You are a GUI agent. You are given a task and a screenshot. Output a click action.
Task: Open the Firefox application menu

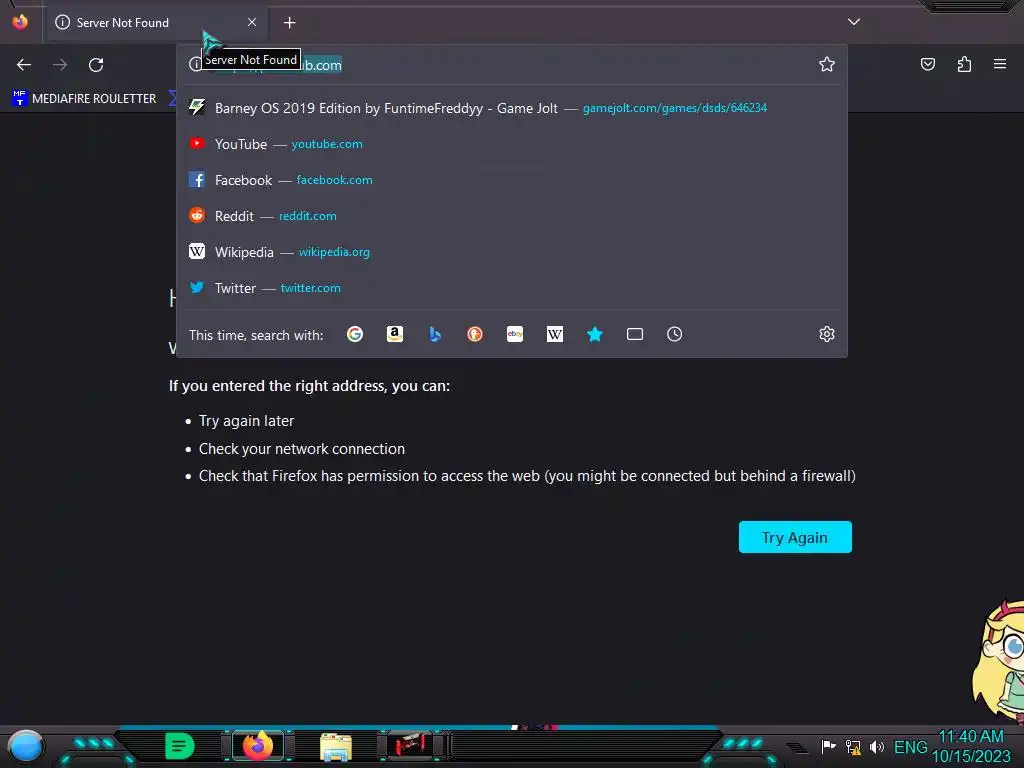tap(1000, 64)
